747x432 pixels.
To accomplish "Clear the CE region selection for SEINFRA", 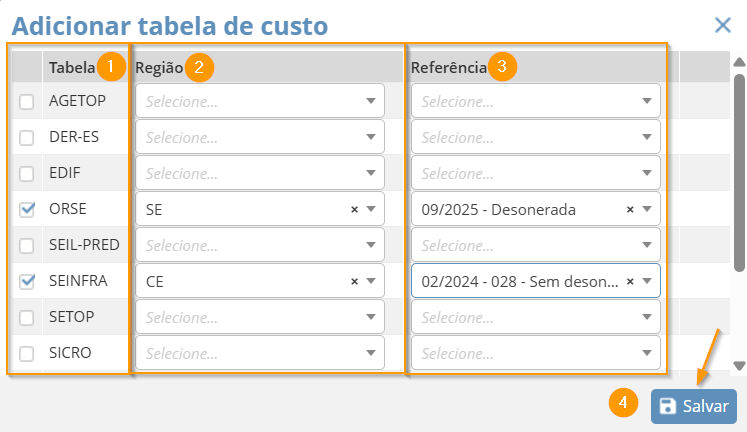I will 354,282.
